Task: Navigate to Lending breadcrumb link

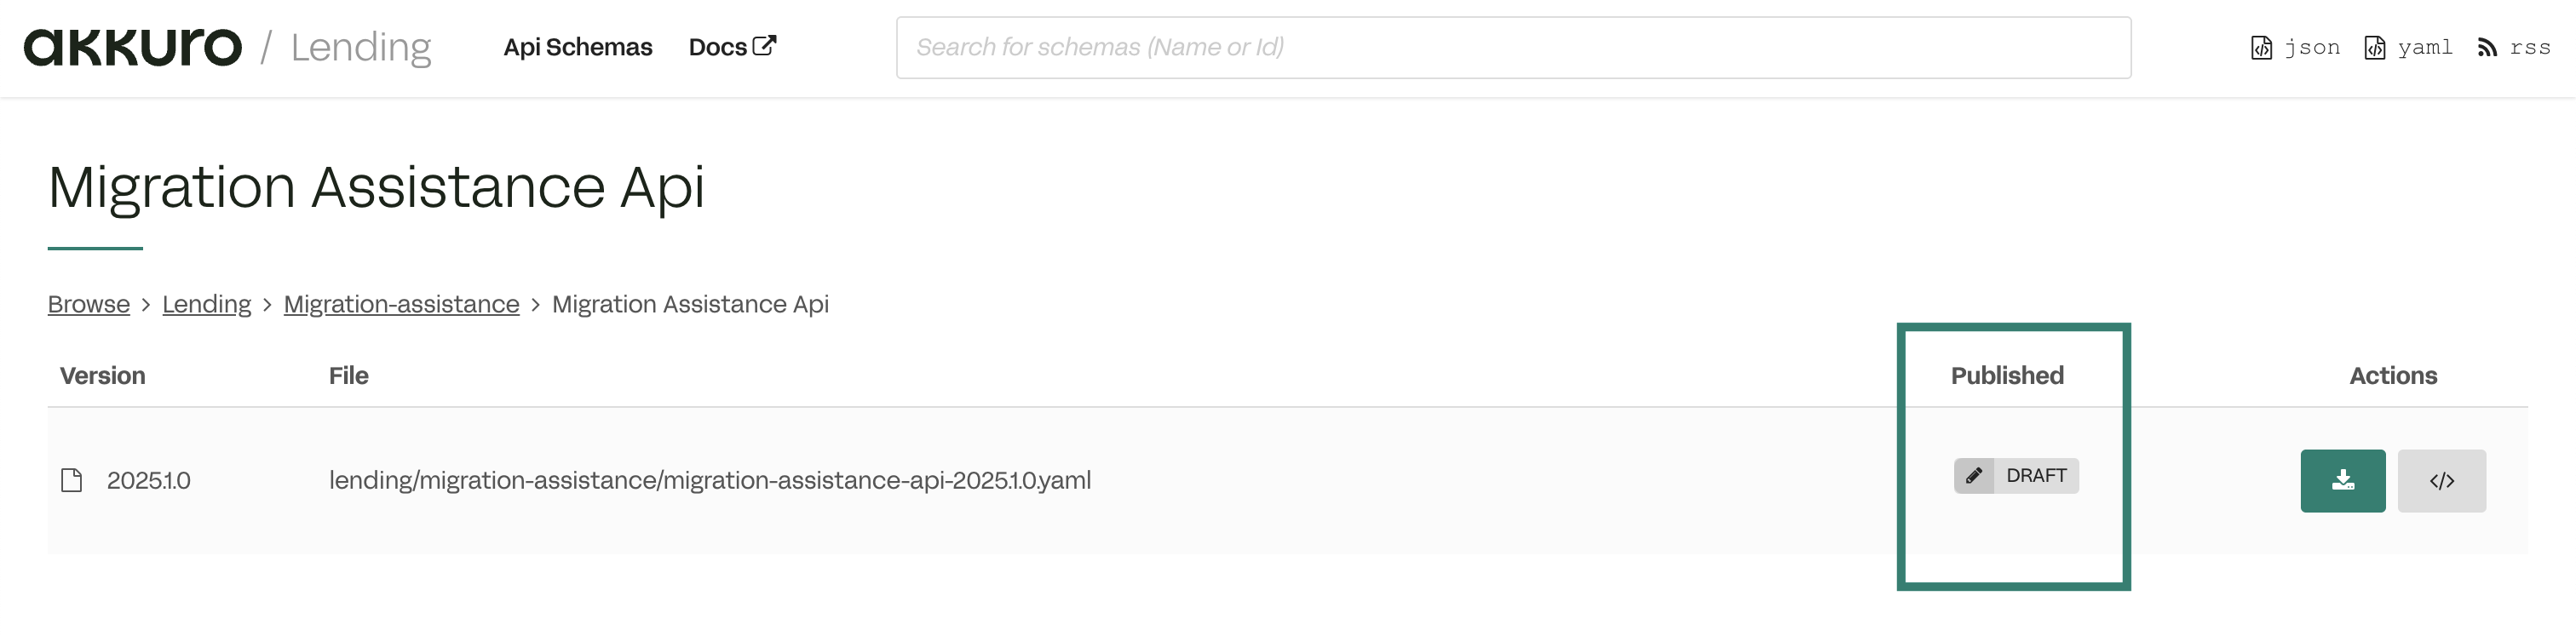Action: coord(206,304)
